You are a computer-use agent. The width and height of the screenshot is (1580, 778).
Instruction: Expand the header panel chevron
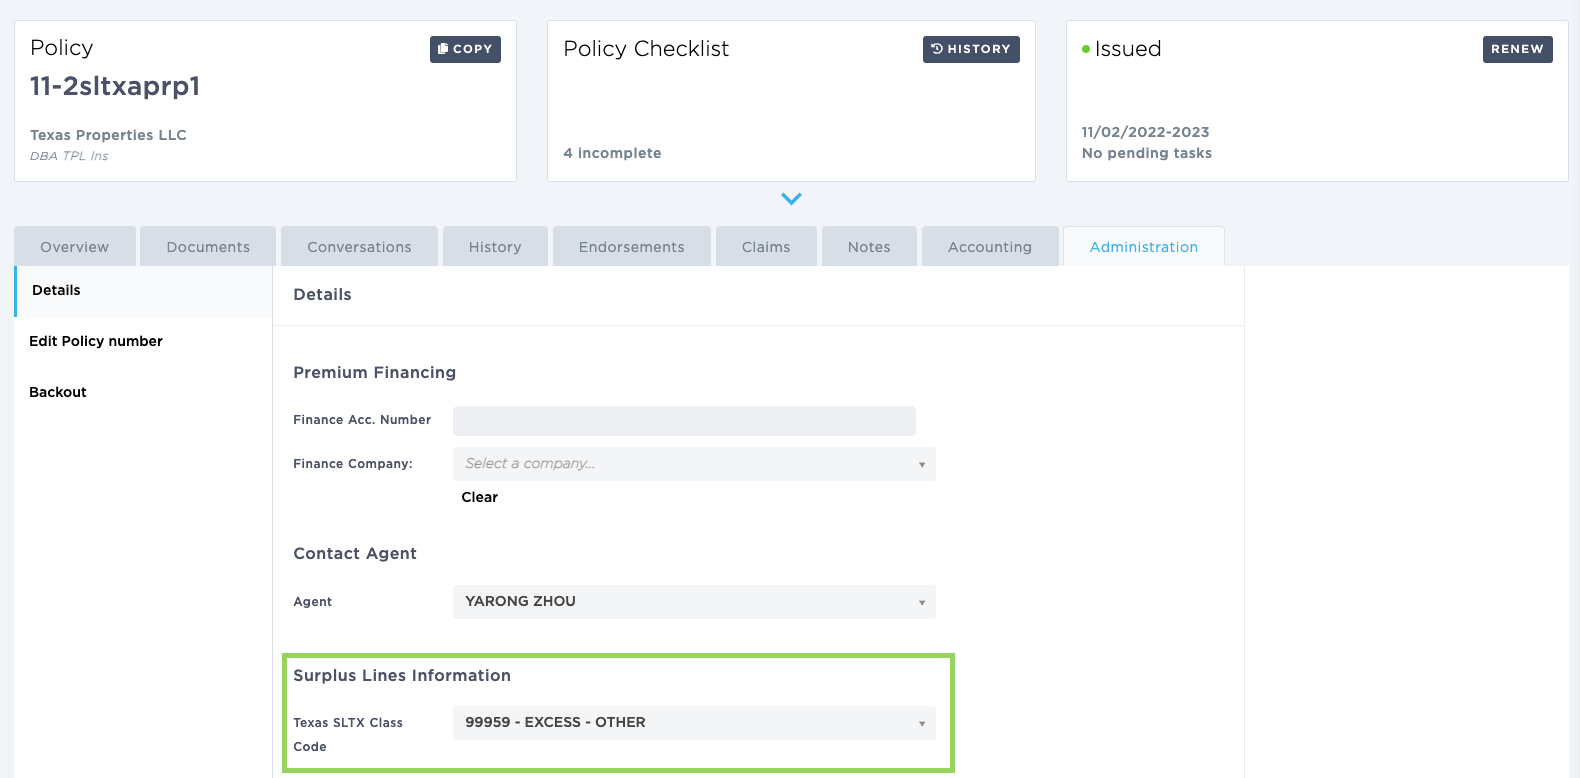pyautogui.click(x=791, y=199)
